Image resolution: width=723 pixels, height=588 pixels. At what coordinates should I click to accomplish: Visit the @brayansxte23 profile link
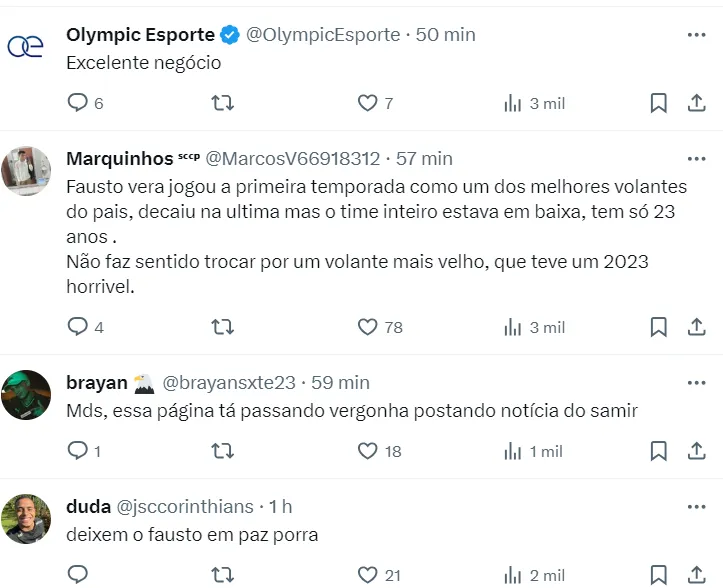tap(229, 383)
